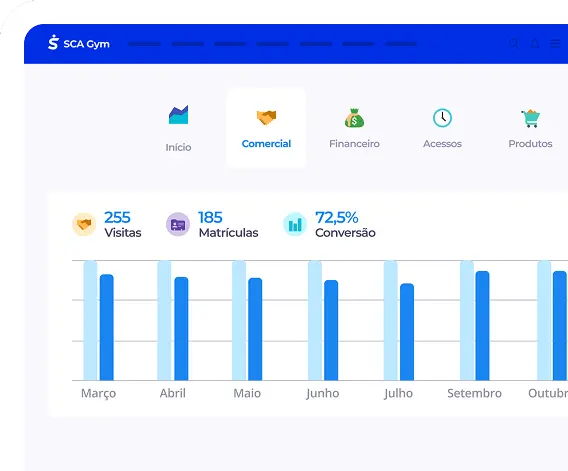Open the notifications bell icon
The image size is (568, 471).
(x=535, y=43)
